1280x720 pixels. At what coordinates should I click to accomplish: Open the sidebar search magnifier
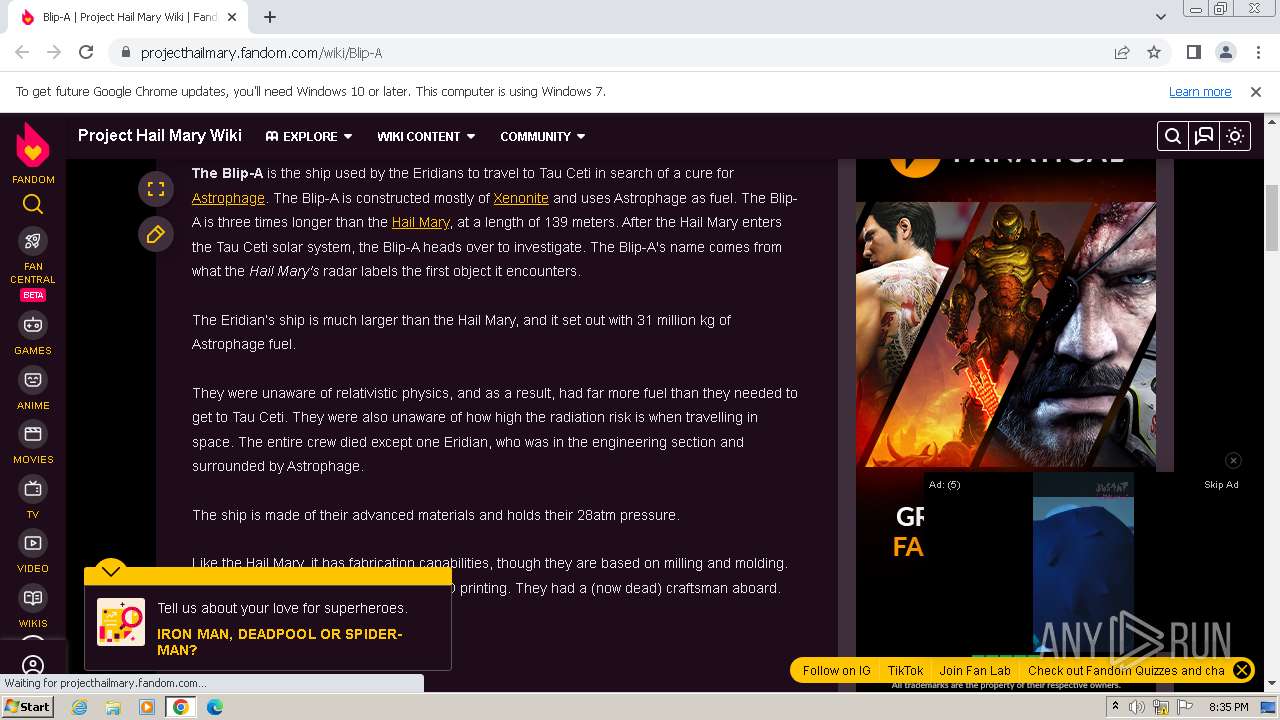[33, 205]
